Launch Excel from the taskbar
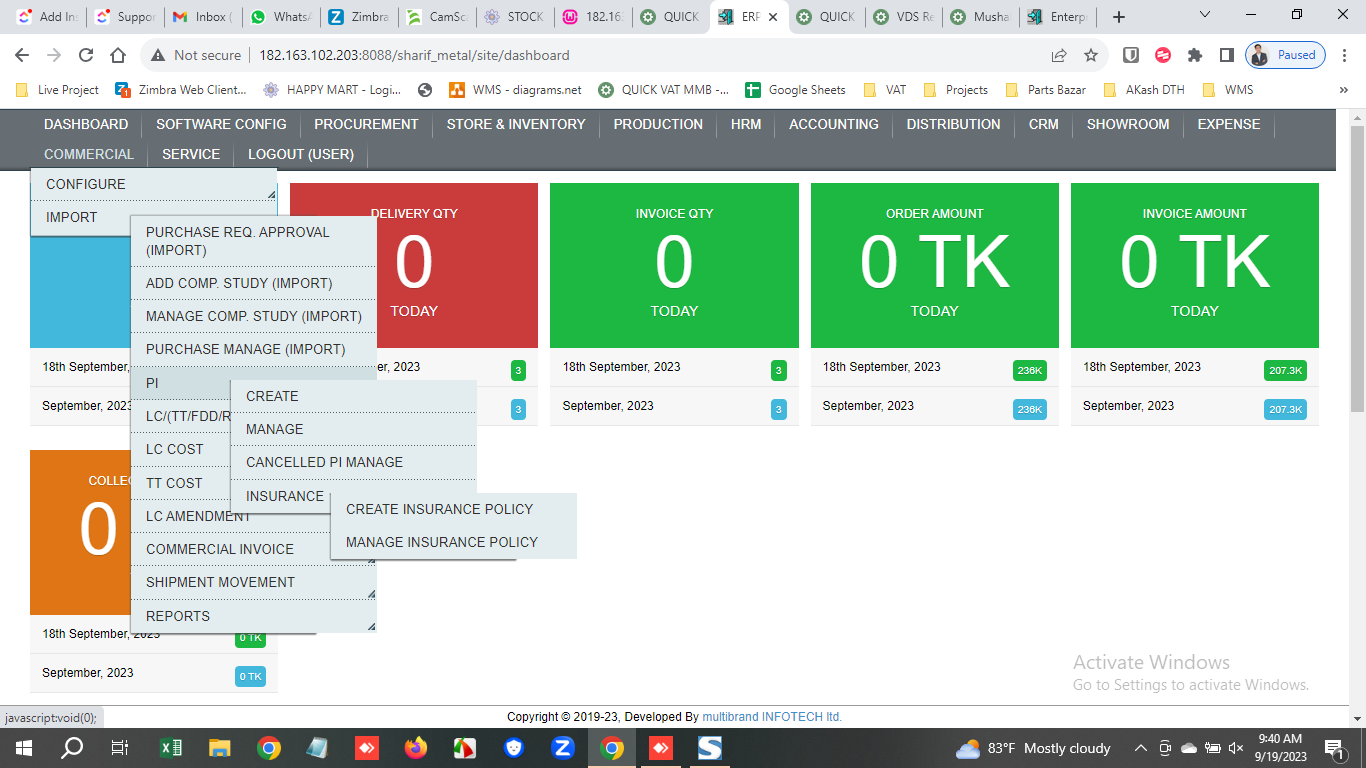Image resolution: width=1366 pixels, height=768 pixels. [171, 748]
